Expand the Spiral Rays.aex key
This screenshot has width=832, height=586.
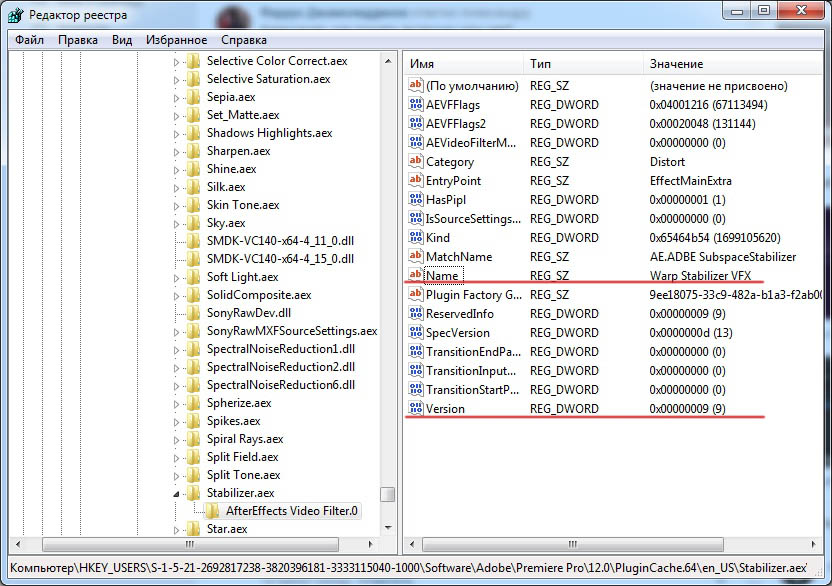coord(176,440)
